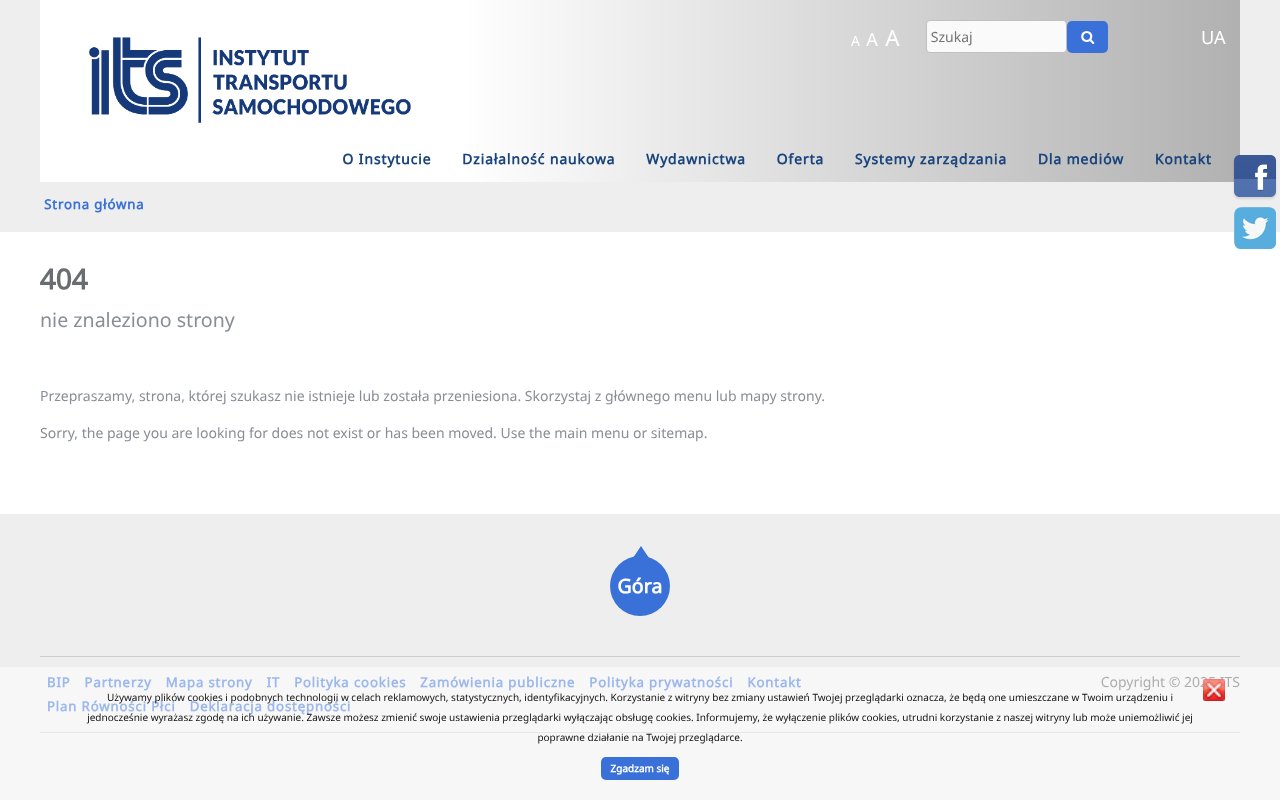Image resolution: width=1280 pixels, height=800 pixels.
Task: Click the search magnifier icon
Action: point(1087,36)
